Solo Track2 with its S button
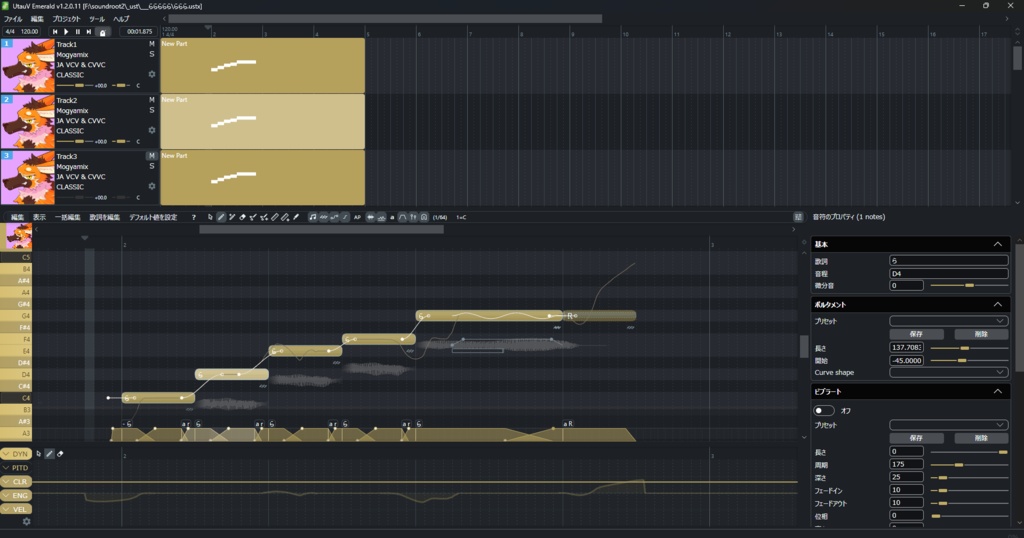Screen dimensions: 1024x538 click(152, 110)
